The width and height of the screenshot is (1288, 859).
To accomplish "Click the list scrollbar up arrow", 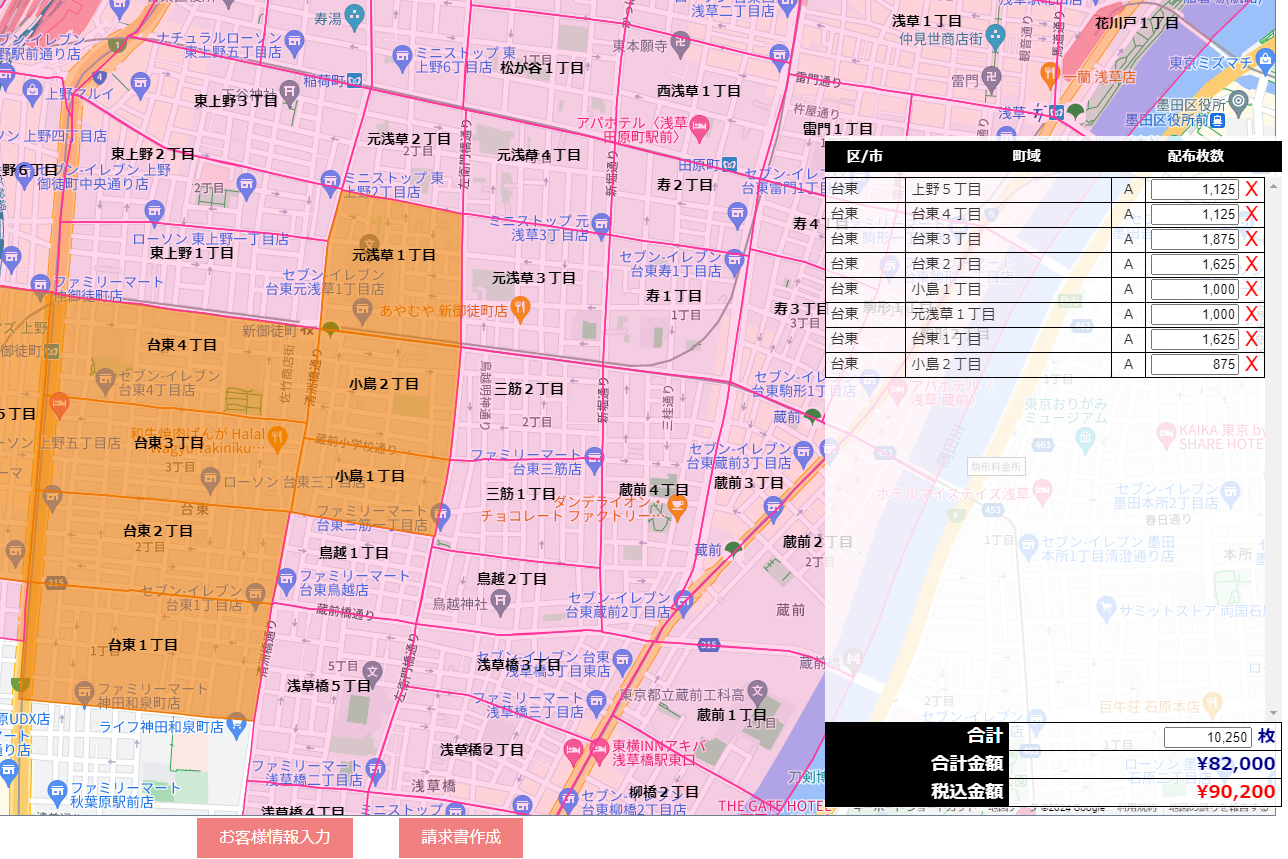I will (1274, 185).
